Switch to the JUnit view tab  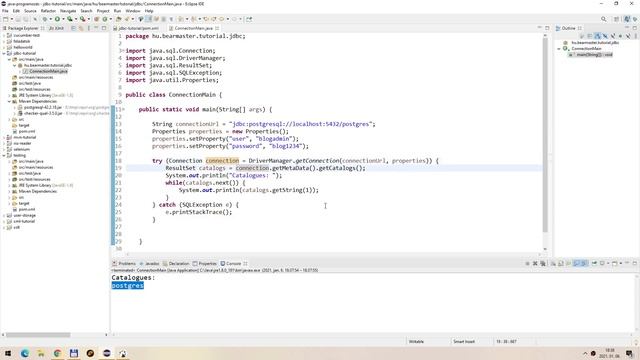point(56,28)
